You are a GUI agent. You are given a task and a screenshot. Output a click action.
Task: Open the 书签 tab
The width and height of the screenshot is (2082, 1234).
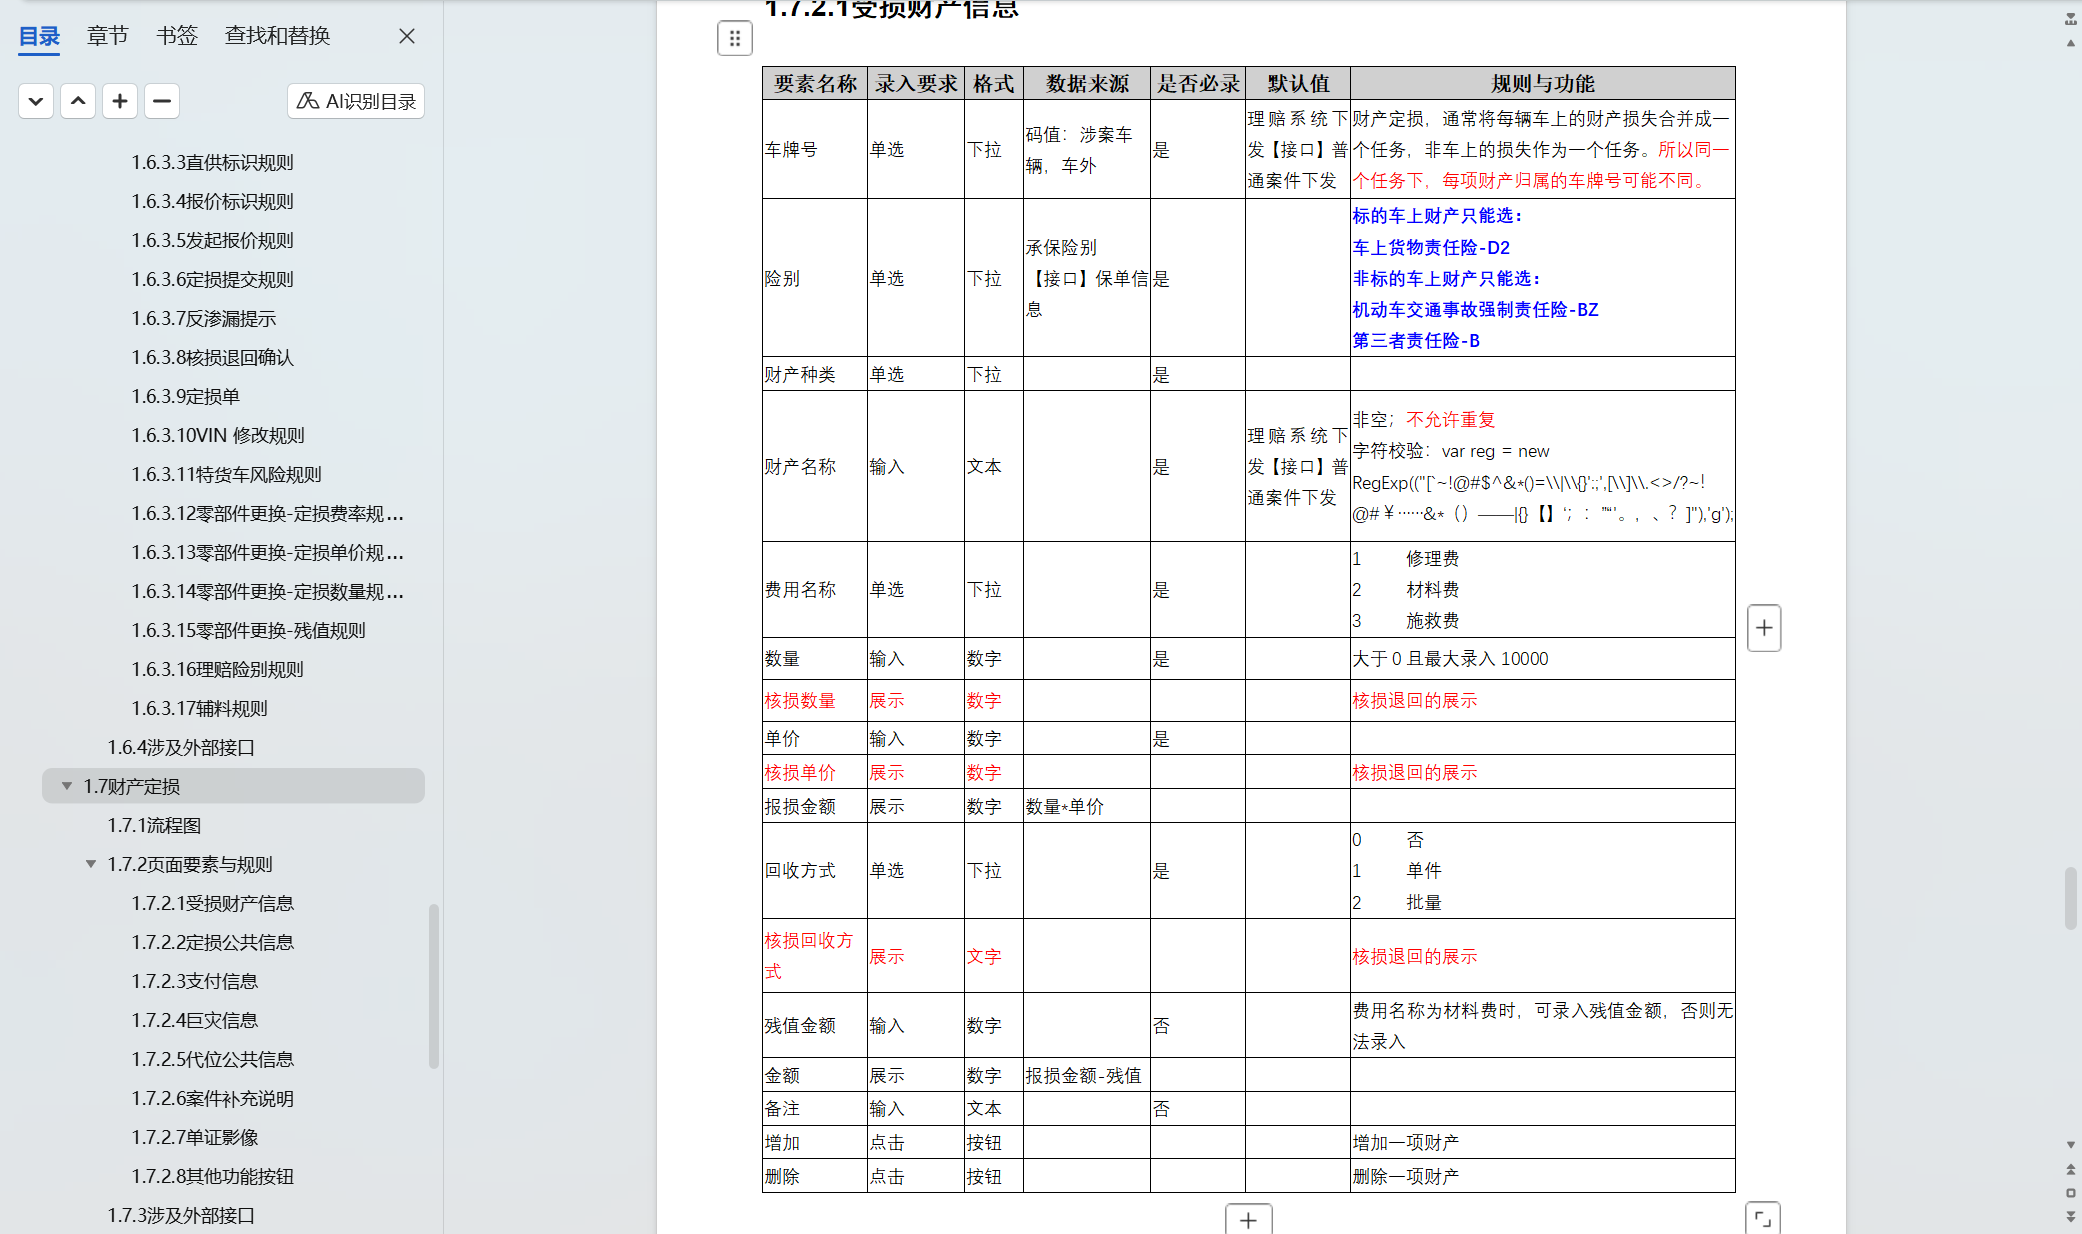[177, 36]
